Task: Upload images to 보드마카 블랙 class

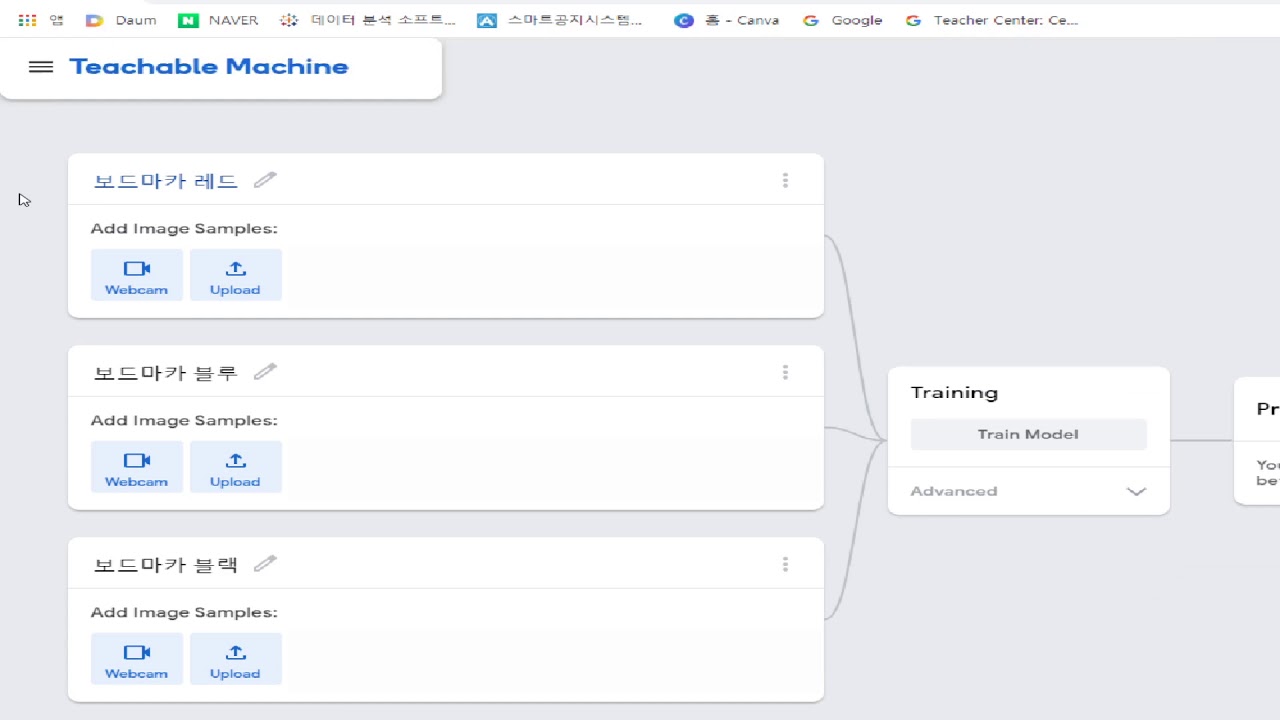Action: coord(235,659)
